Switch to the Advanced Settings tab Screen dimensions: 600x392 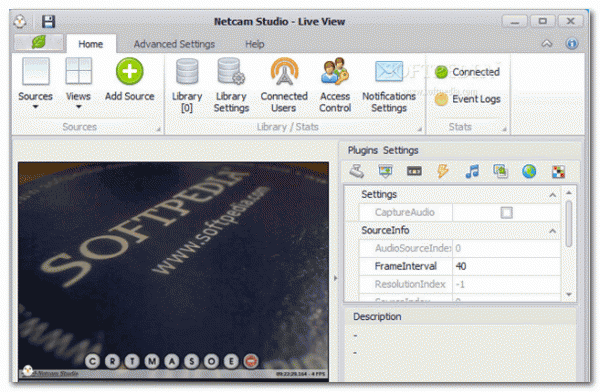click(174, 44)
